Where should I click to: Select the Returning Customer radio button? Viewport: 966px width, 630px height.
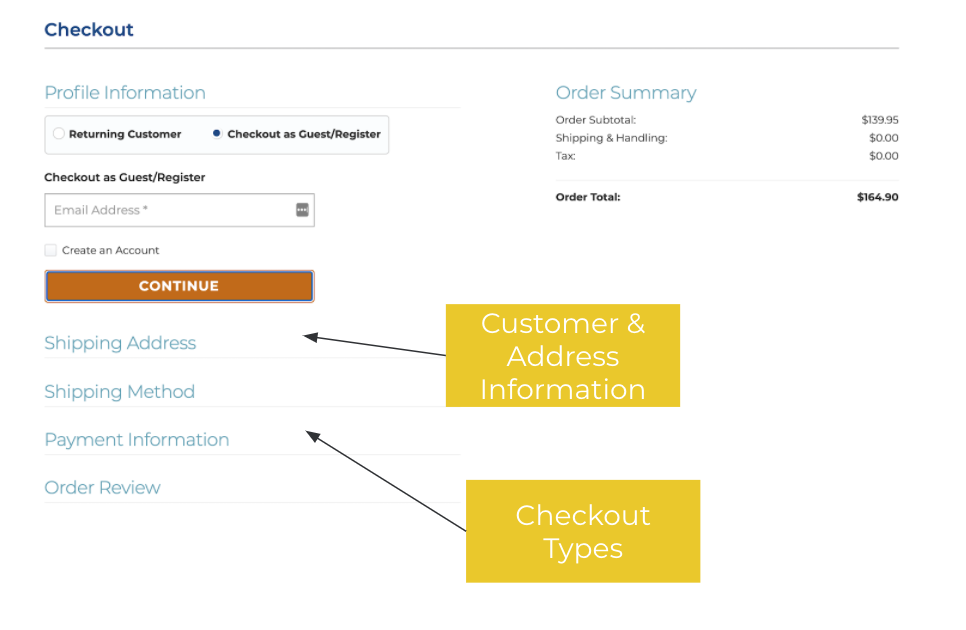[x=59, y=134]
